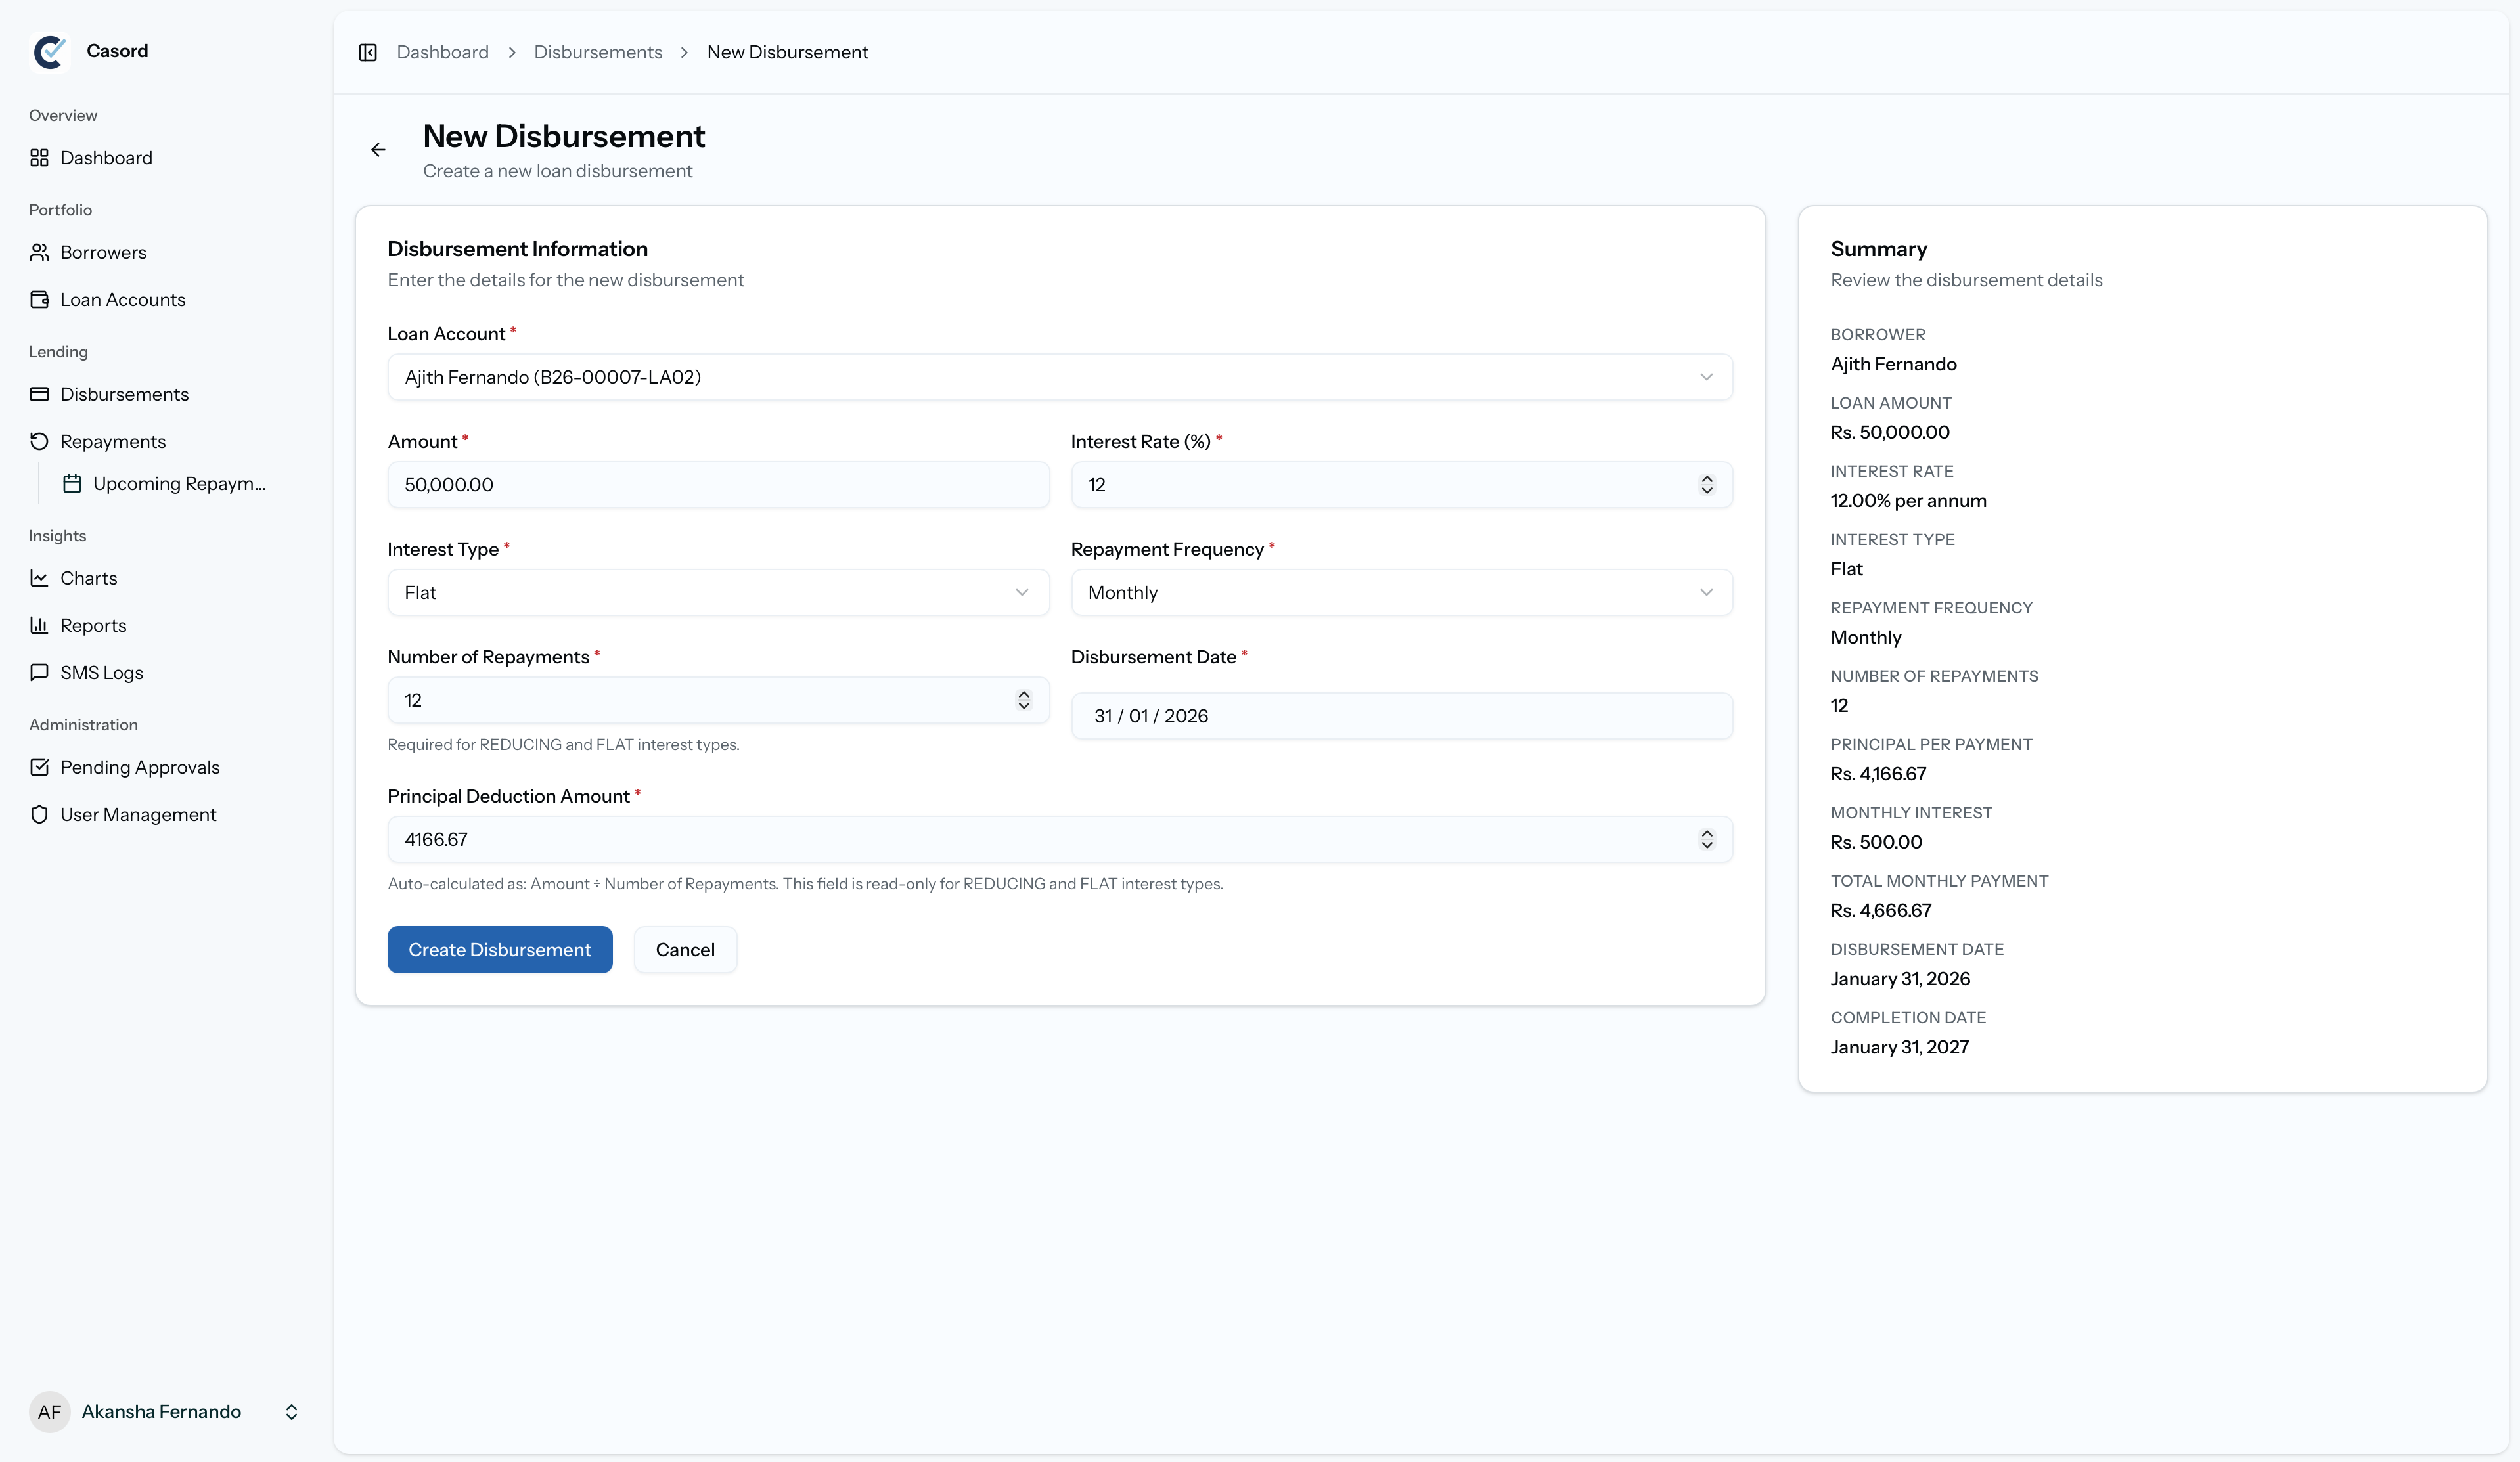Click the Cancel button
This screenshot has width=2520, height=1462.
point(684,950)
